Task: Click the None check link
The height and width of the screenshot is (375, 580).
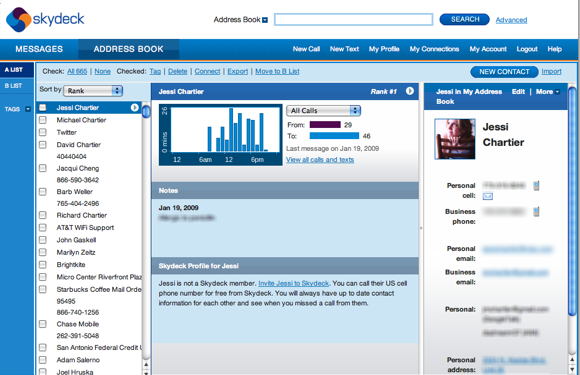Action: click(102, 71)
